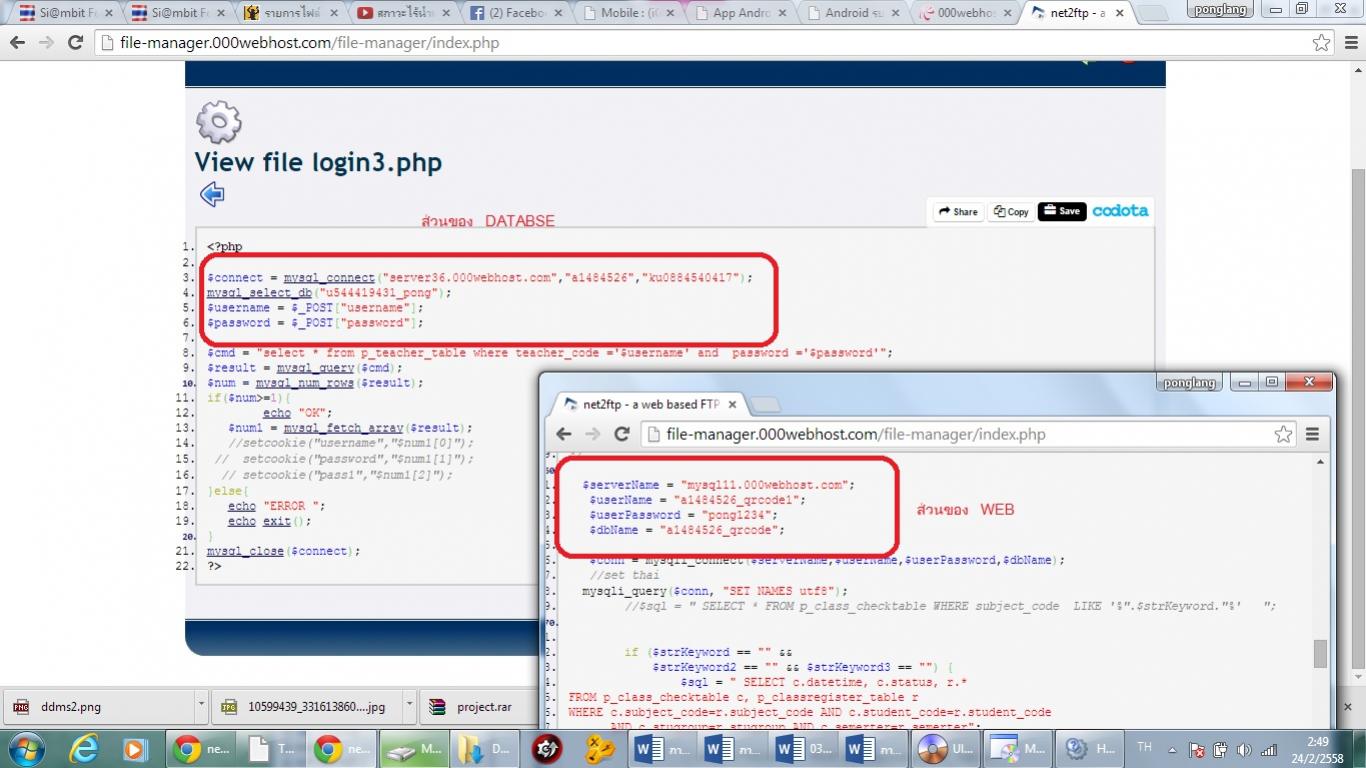The height and width of the screenshot is (768, 1366).
Task: Click the gear icon above View file heading
Action: 219,123
